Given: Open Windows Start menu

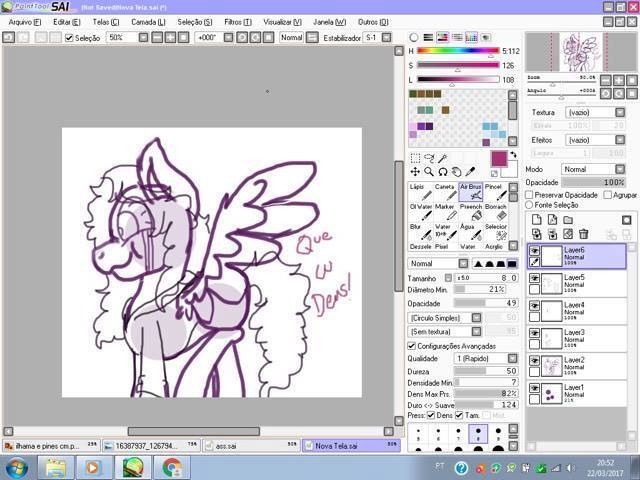Looking at the screenshot, I should click(15, 467).
